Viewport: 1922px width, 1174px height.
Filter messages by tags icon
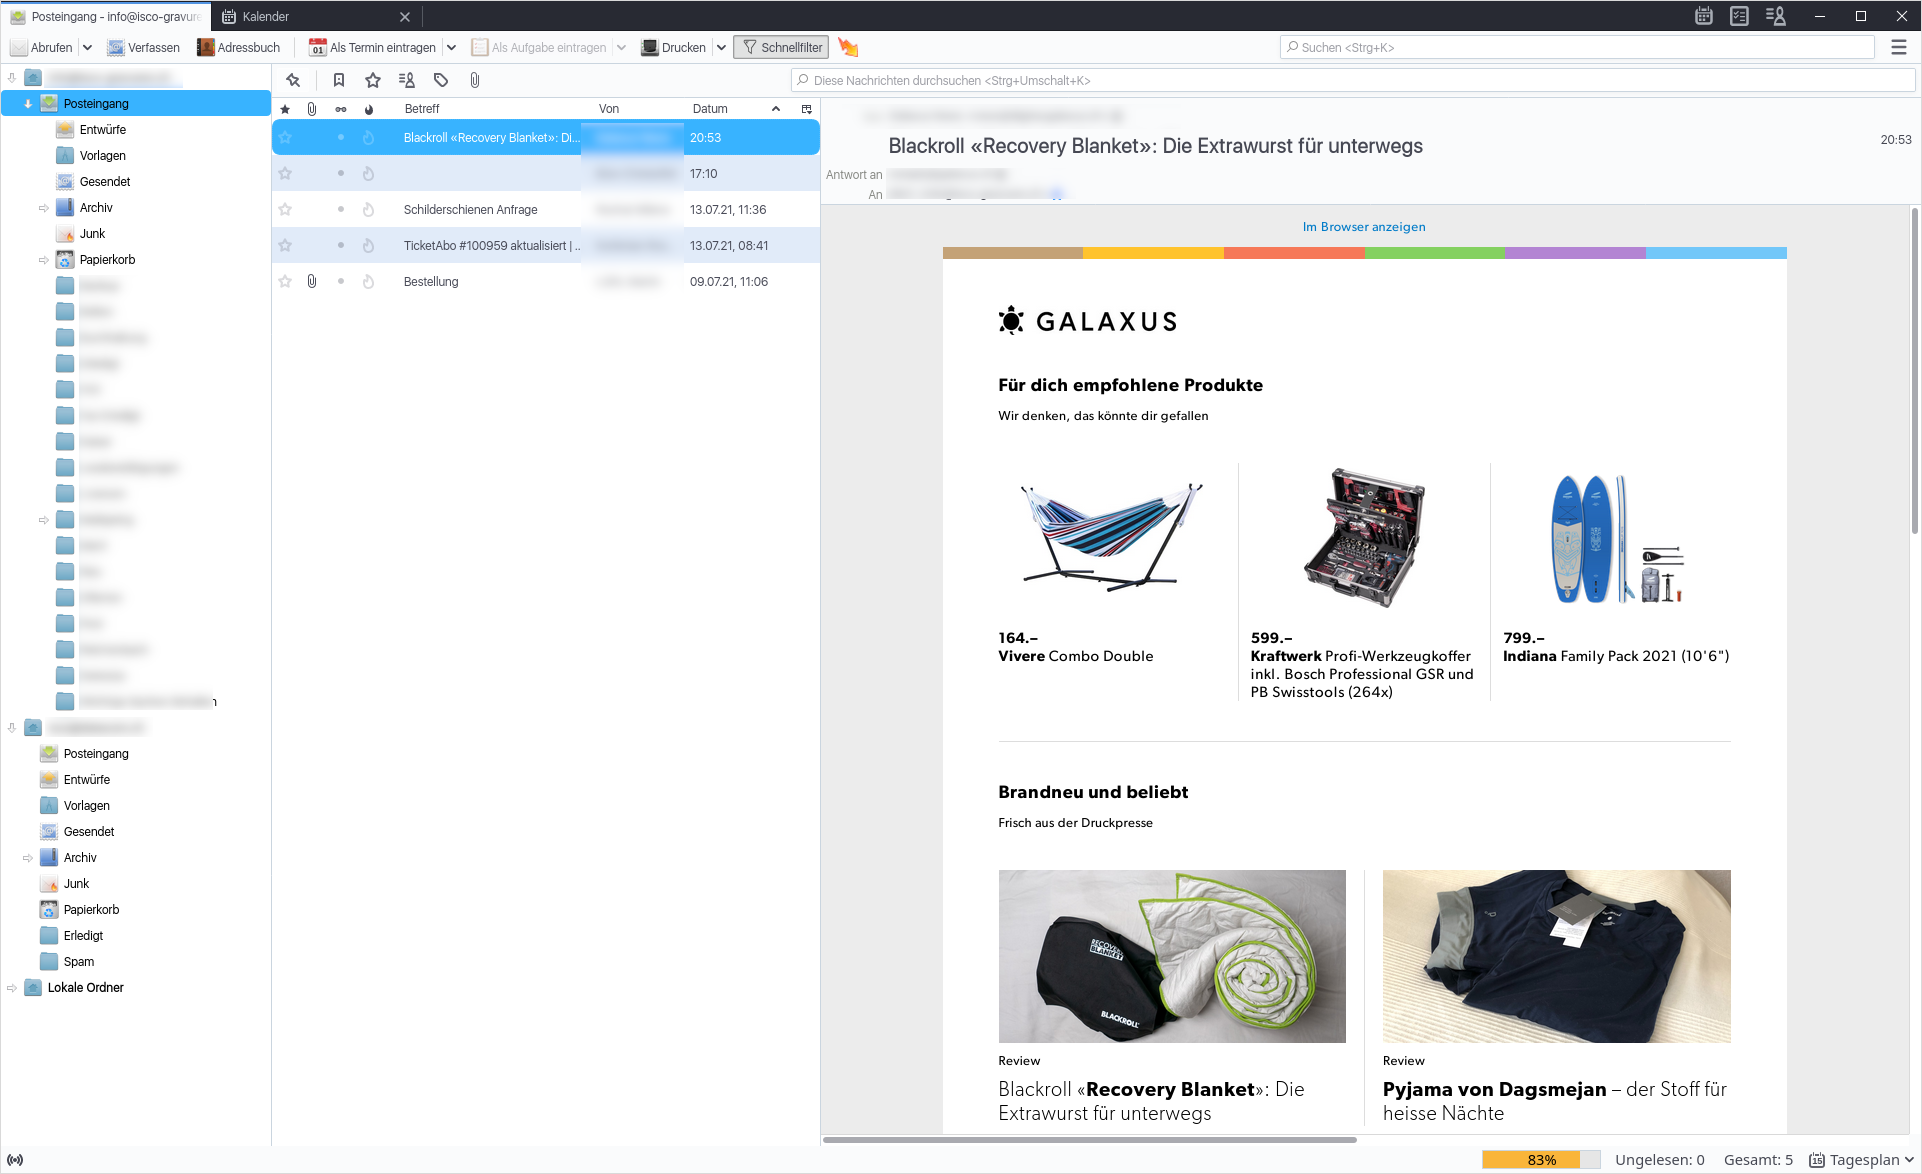[x=441, y=80]
